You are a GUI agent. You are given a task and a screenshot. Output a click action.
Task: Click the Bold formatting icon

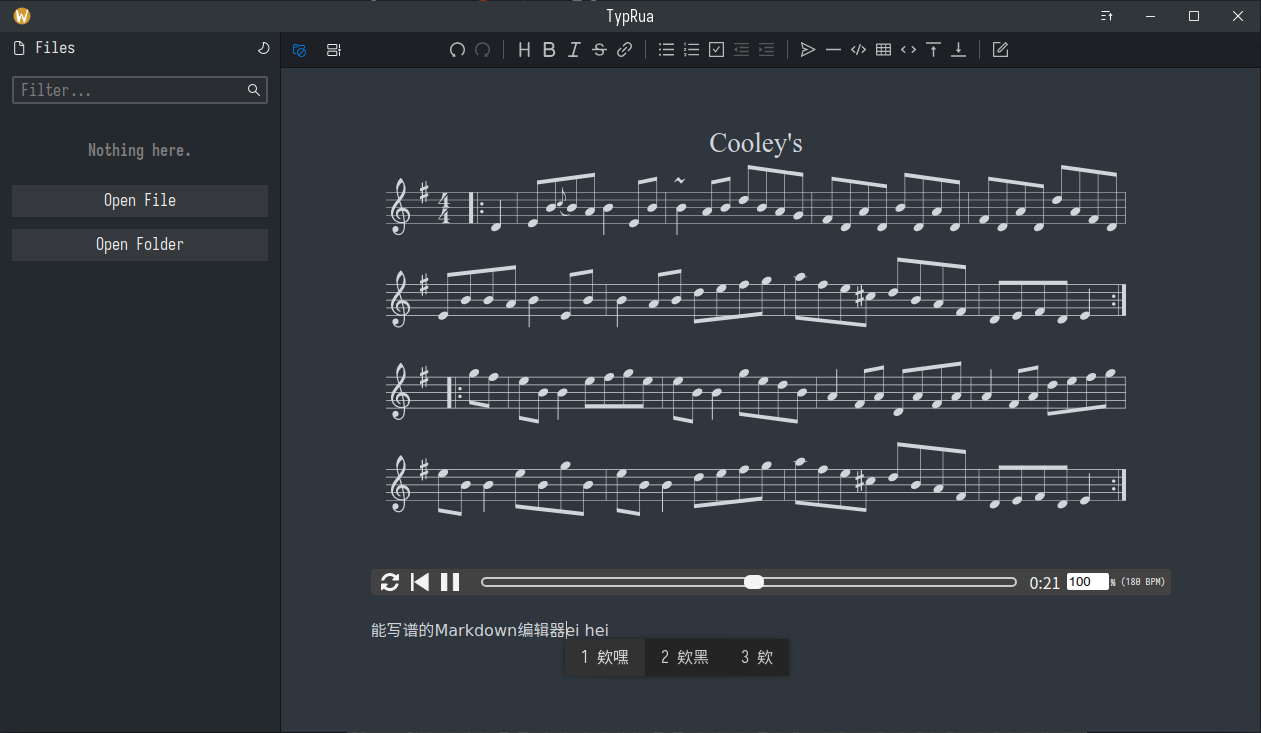click(549, 50)
